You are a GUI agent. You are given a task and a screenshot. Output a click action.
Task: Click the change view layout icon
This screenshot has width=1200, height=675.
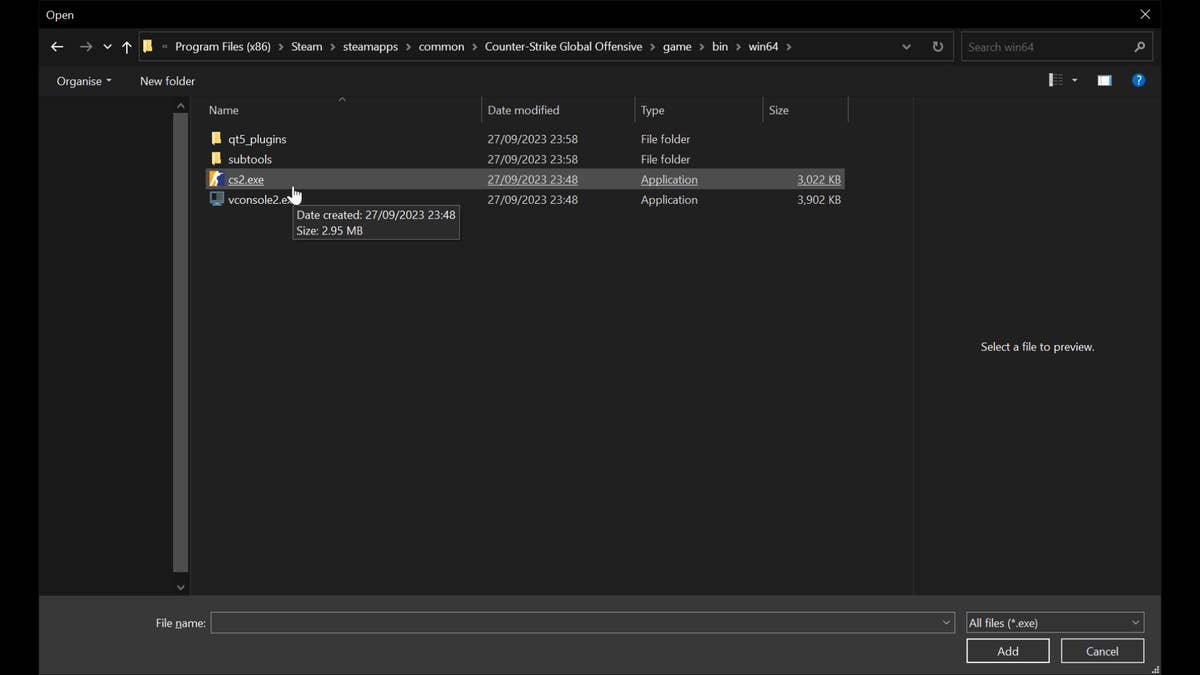click(x=1055, y=81)
